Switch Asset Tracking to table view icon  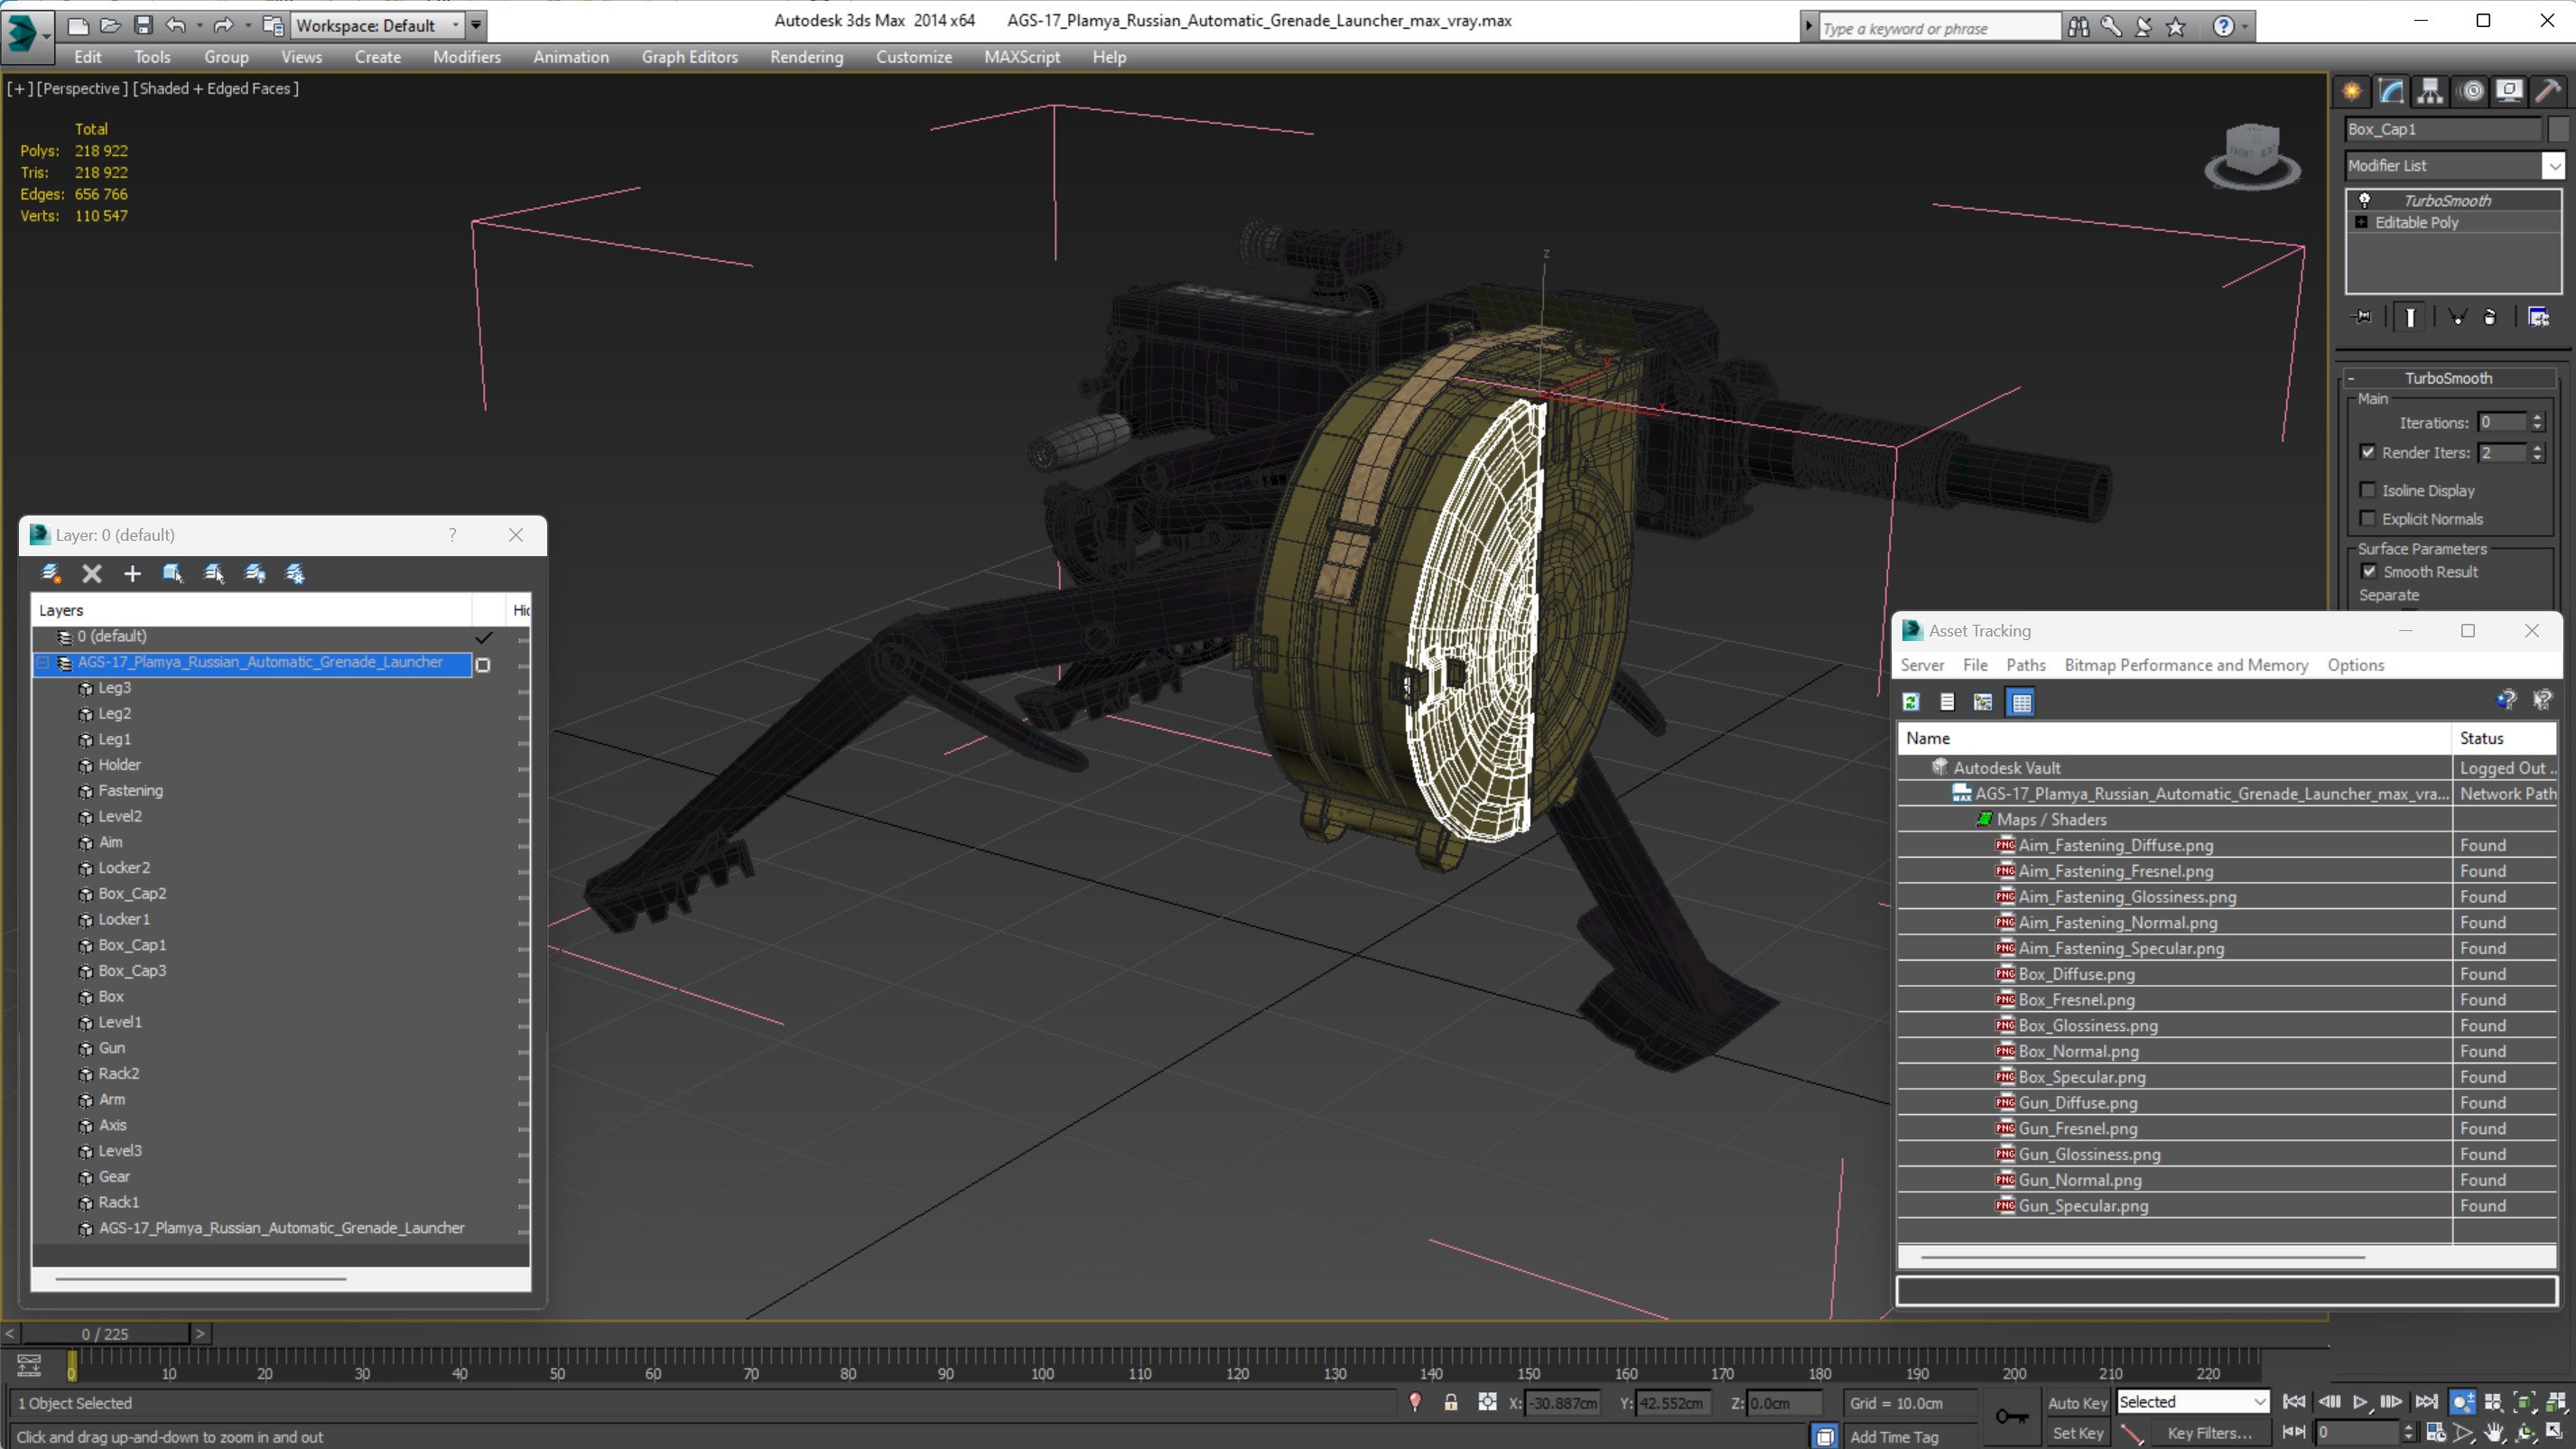(x=2021, y=702)
